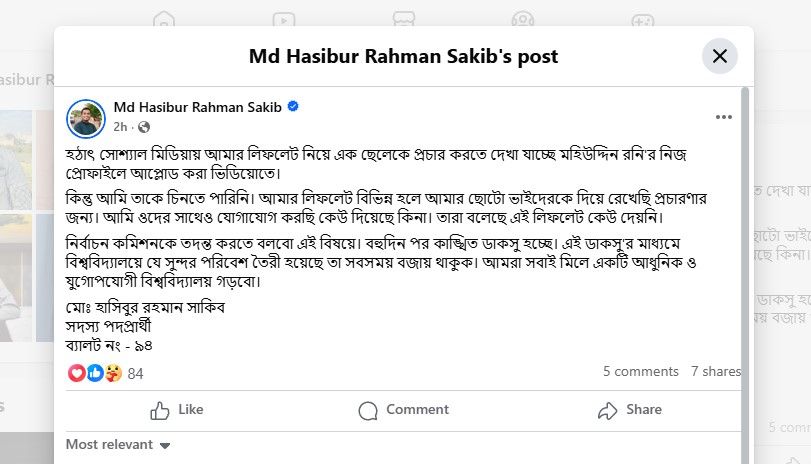The width and height of the screenshot is (811, 464).
Task: Open the three-dot post options menu
Action: click(724, 117)
